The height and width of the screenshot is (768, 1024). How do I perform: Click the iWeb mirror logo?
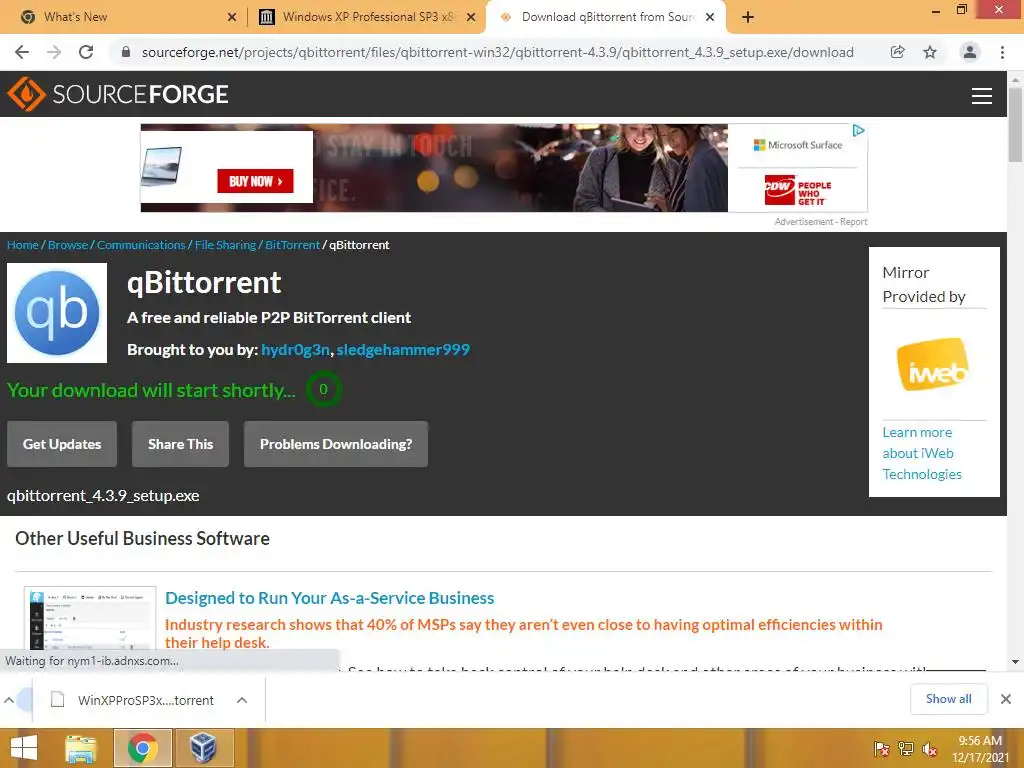pyautogui.click(x=933, y=364)
